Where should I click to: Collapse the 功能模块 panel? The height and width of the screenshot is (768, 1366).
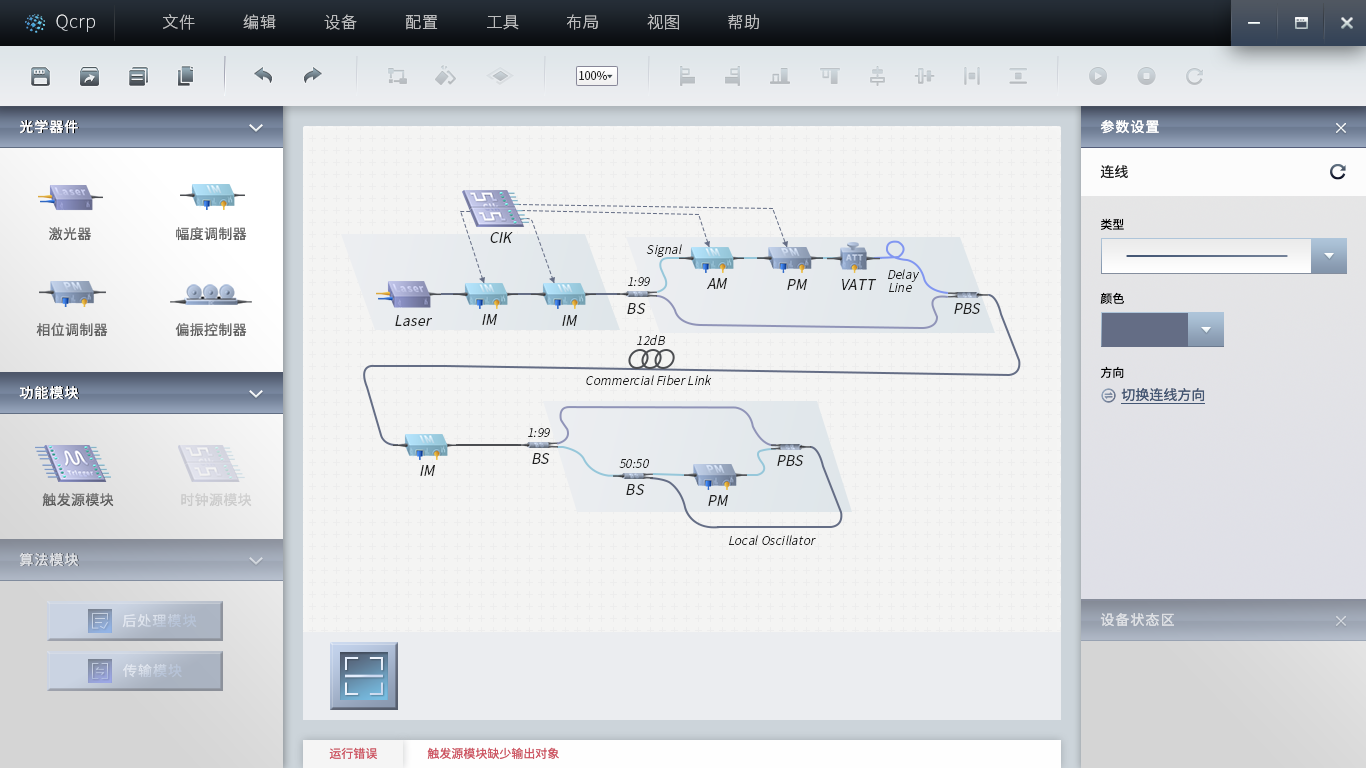[256, 393]
